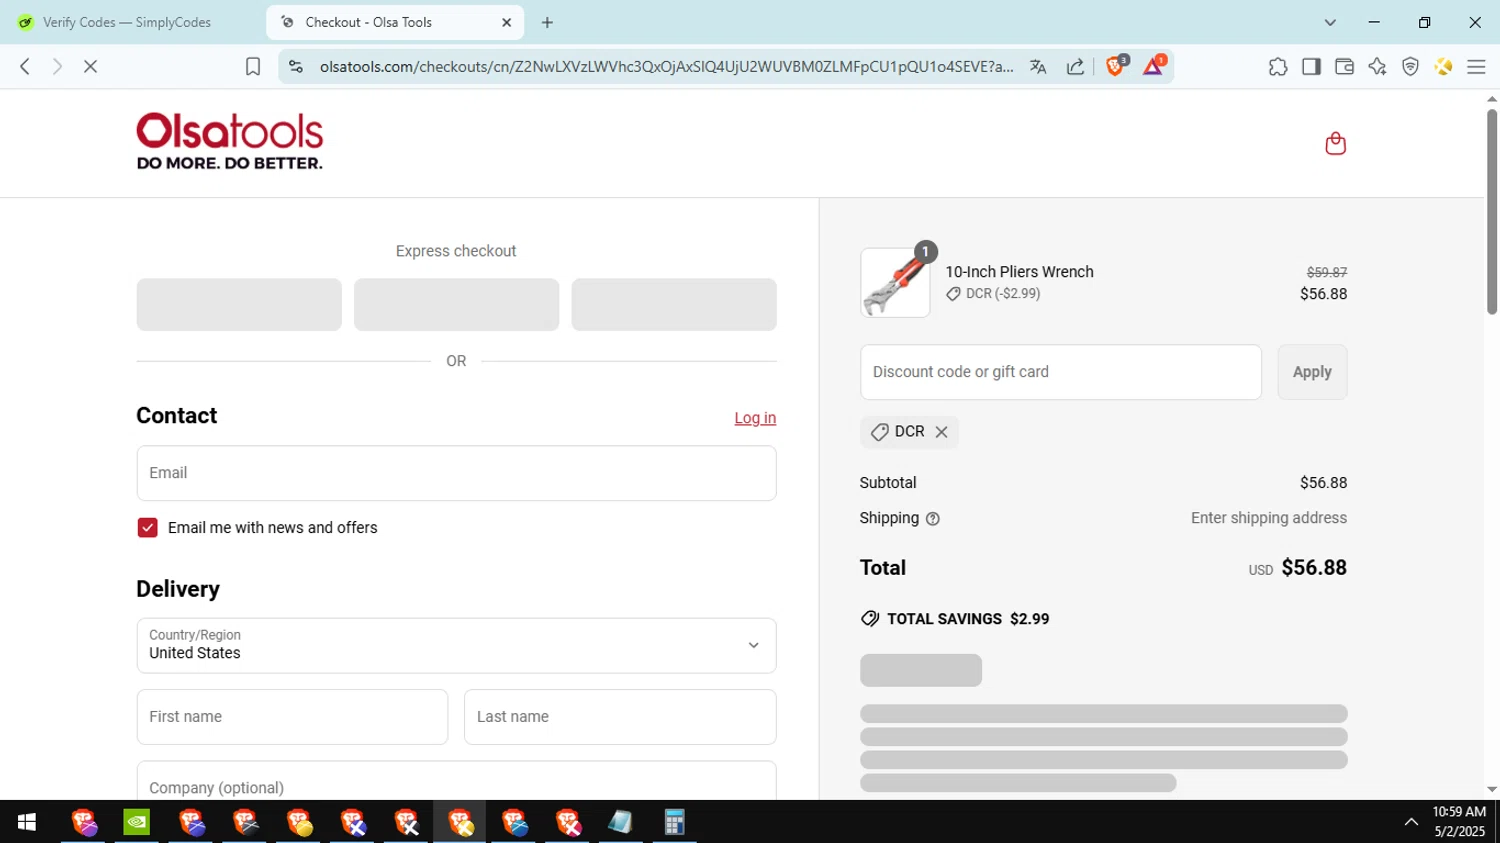The width and height of the screenshot is (1500, 843).
Task: Click the Email input field
Action: pyautogui.click(x=456, y=473)
